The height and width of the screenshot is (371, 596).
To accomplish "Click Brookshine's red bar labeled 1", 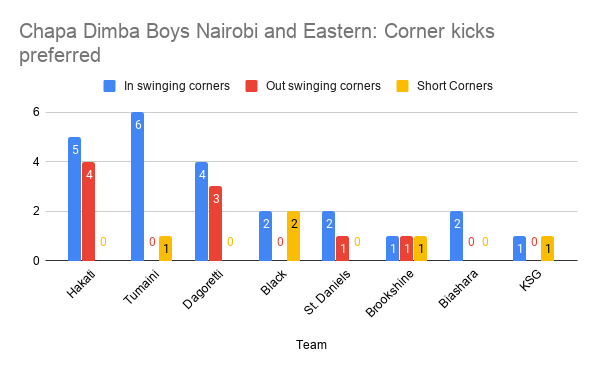I will click(x=406, y=249).
